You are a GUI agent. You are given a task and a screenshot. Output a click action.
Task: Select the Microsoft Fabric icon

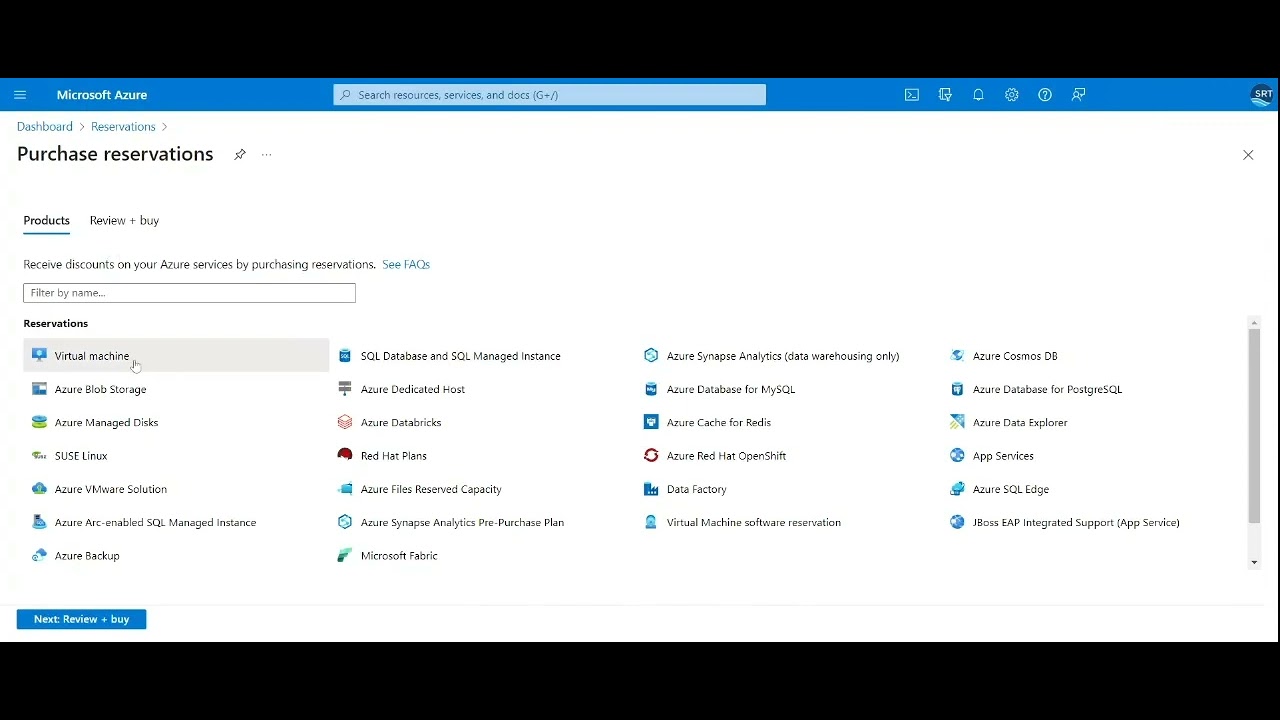coord(345,555)
